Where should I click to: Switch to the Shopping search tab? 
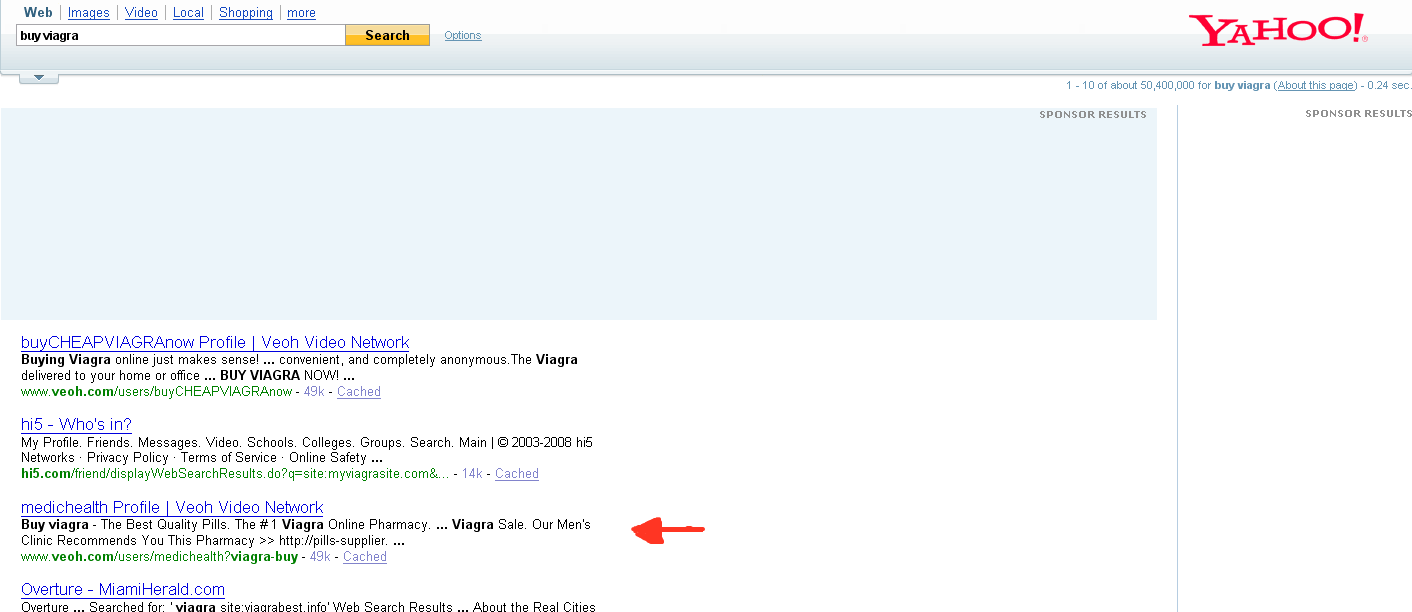click(246, 13)
